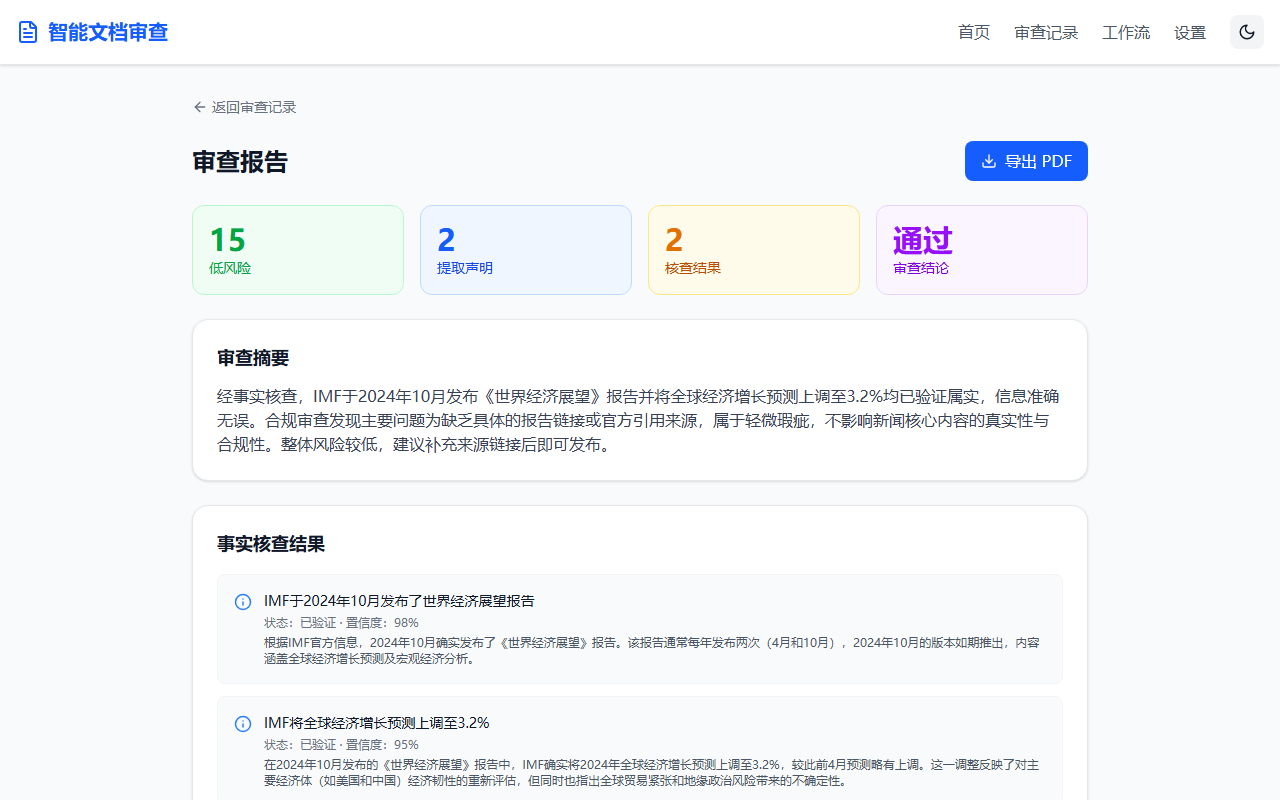
Task: Toggle dark mode with the moon icon
Action: [1247, 32]
